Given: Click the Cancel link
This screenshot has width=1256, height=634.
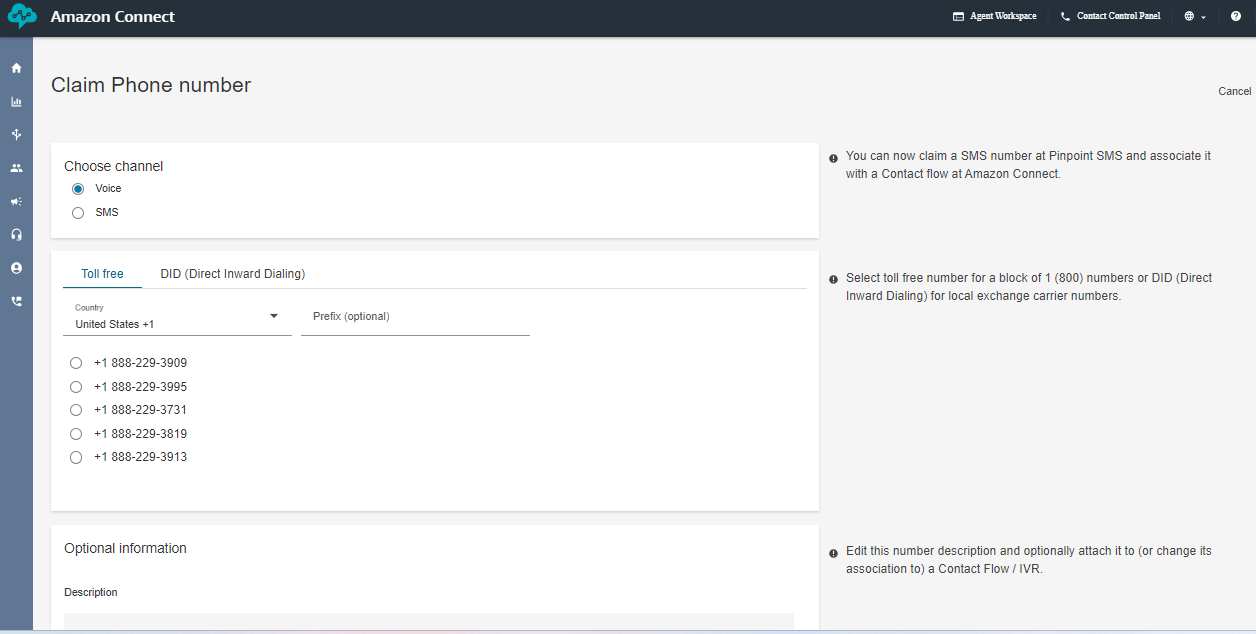Looking at the screenshot, I should coord(1234,91).
